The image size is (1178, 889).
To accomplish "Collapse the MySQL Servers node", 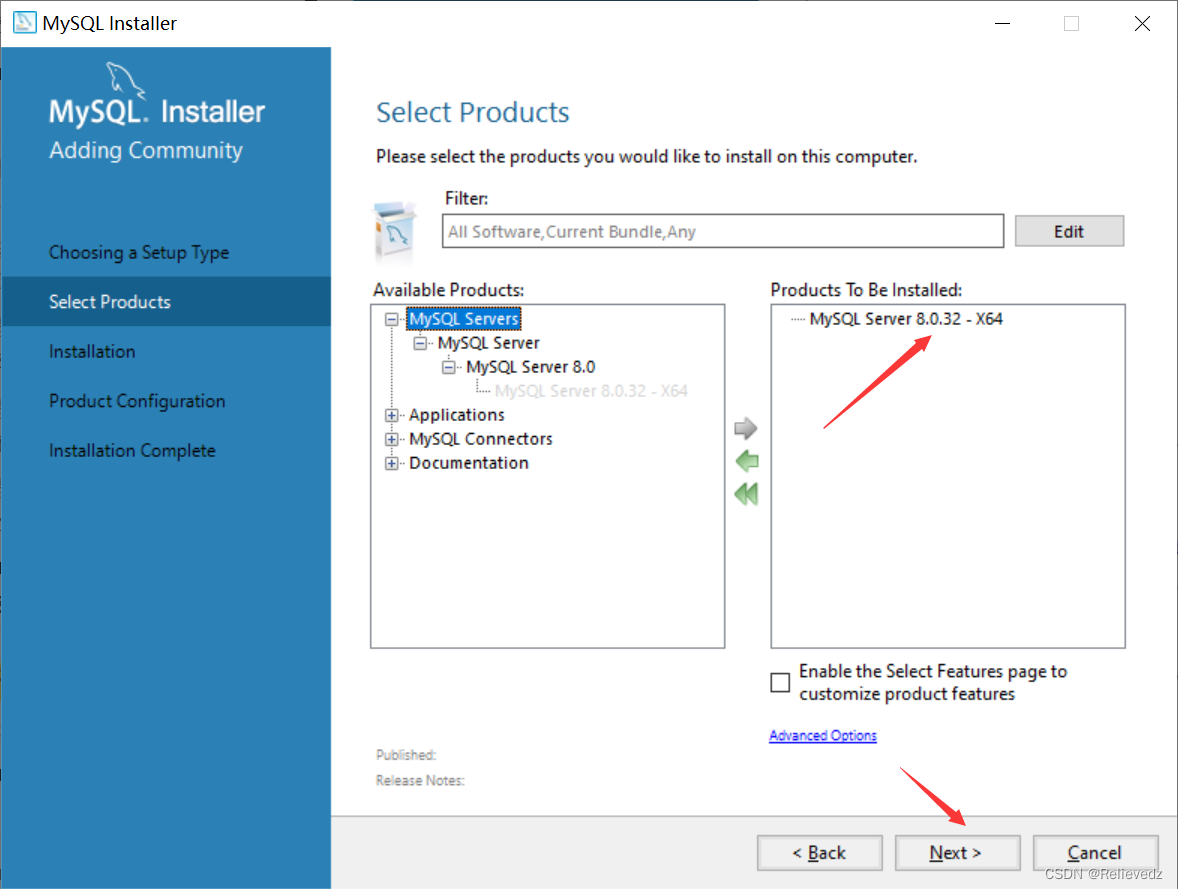I will 391,318.
